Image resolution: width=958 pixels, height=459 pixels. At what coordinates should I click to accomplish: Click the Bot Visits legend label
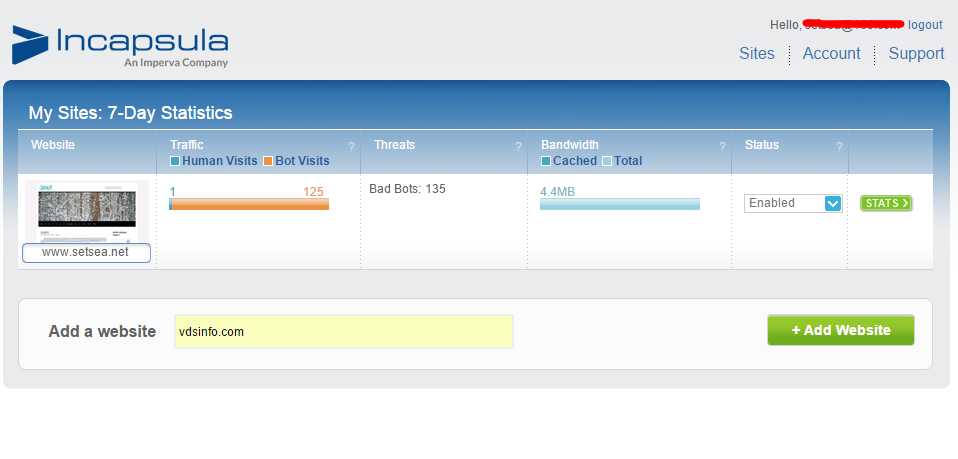tap(302, 161)
